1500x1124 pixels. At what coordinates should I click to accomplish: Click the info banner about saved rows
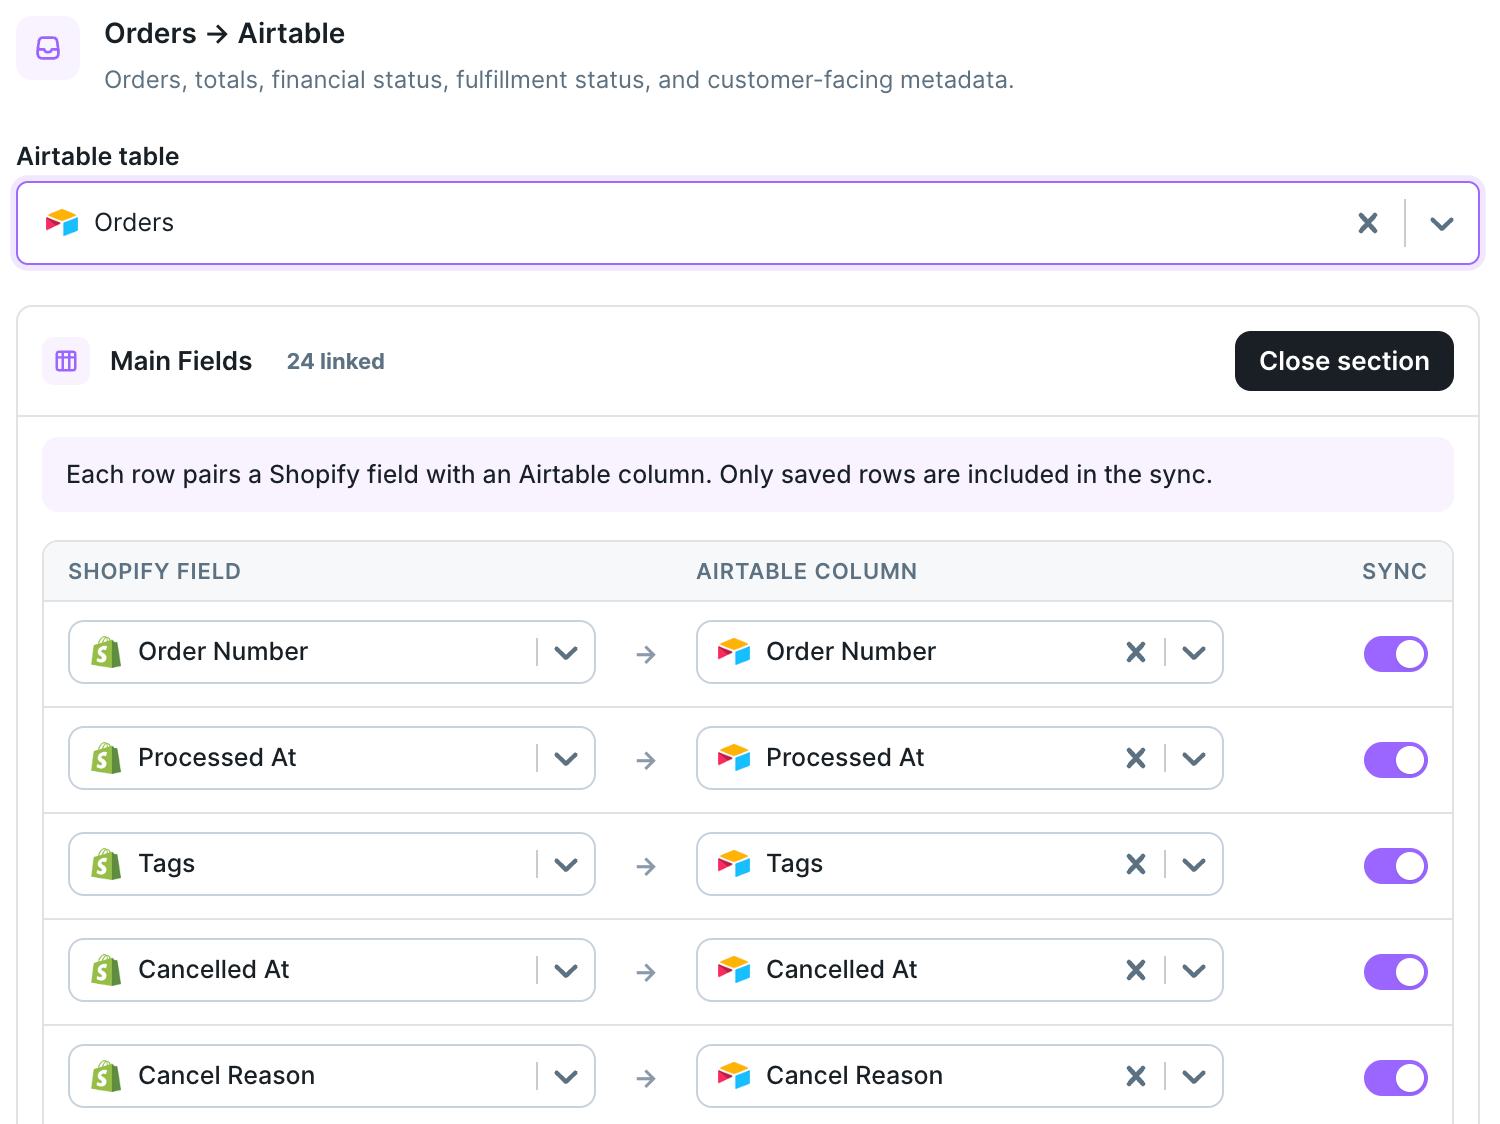click(x=748, y=474)
